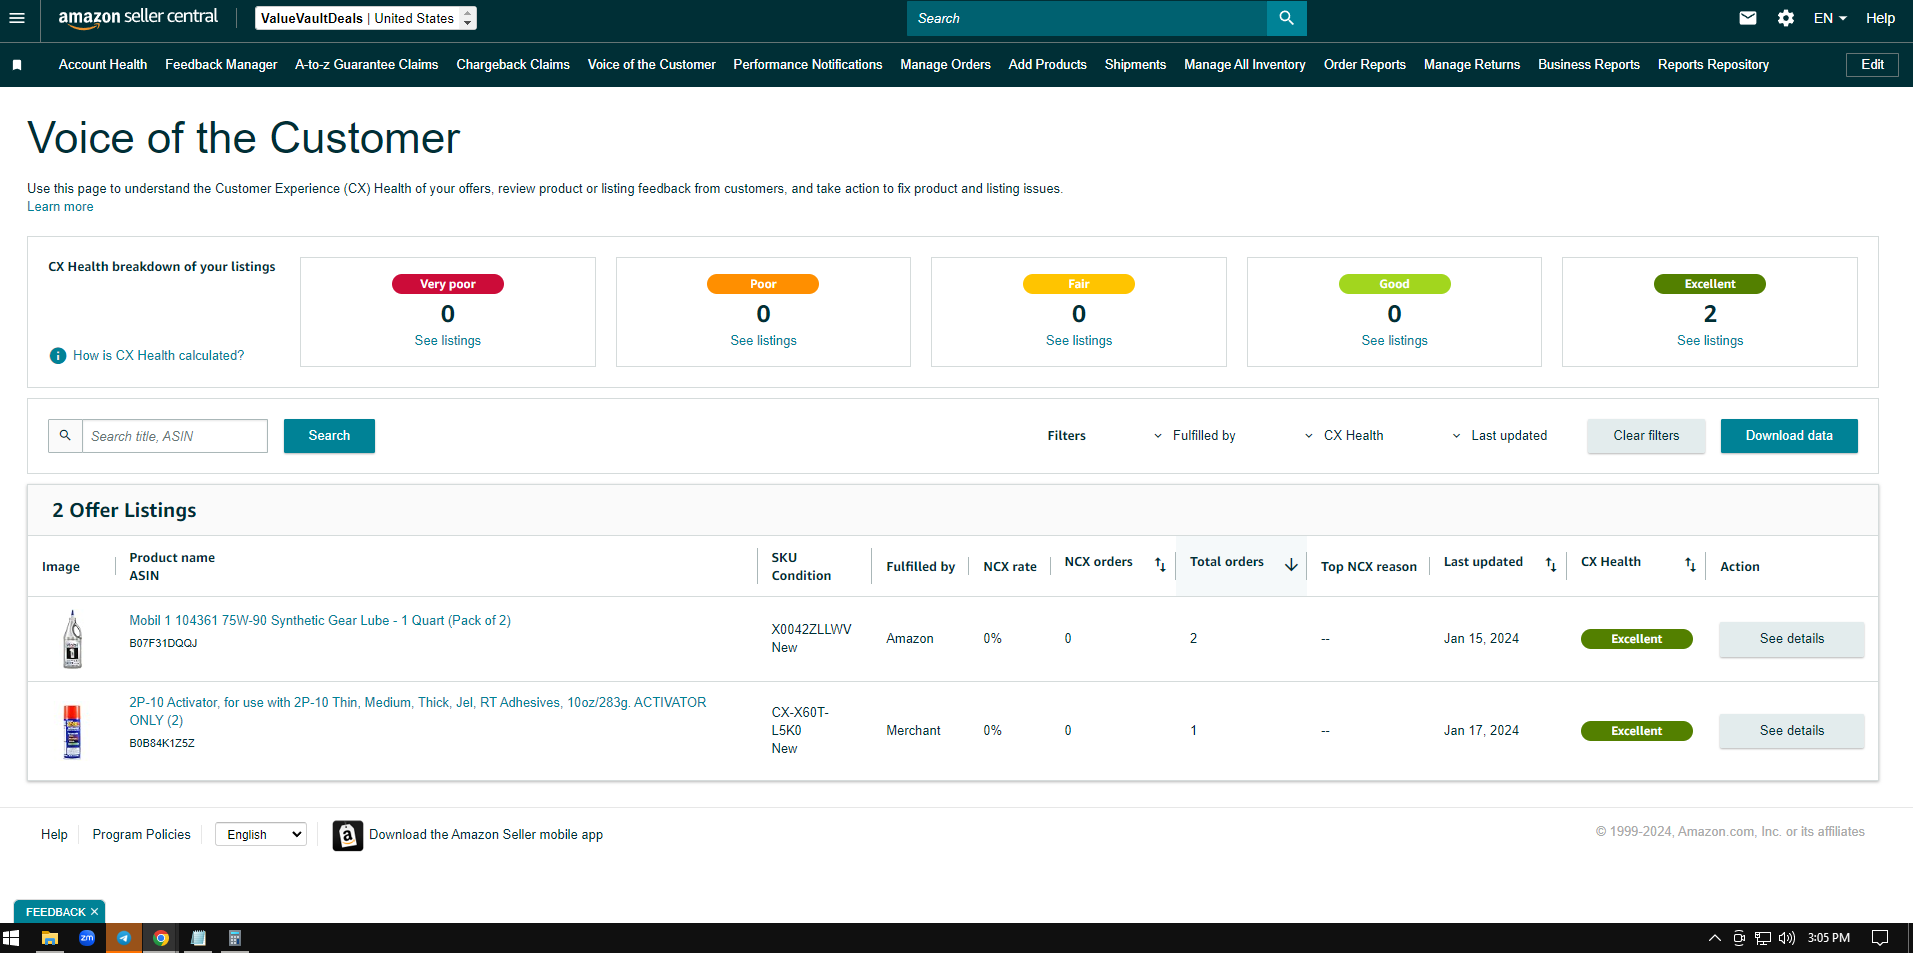1913x953 pixels.
Task: Click the magnifier icon in listing search box
Action: coord(65,436)
